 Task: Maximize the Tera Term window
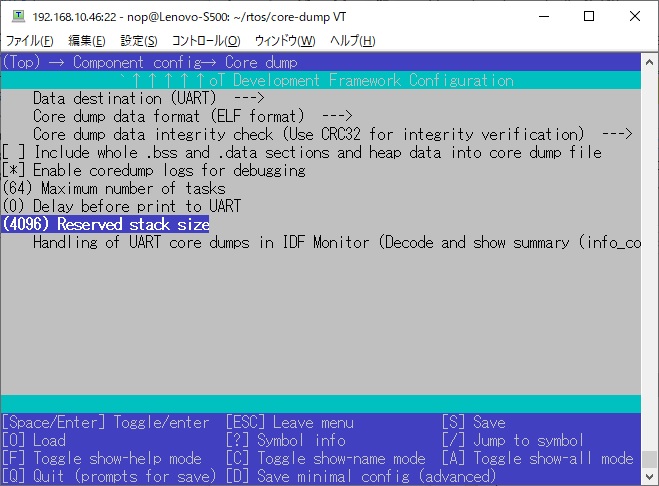point(589,16)
